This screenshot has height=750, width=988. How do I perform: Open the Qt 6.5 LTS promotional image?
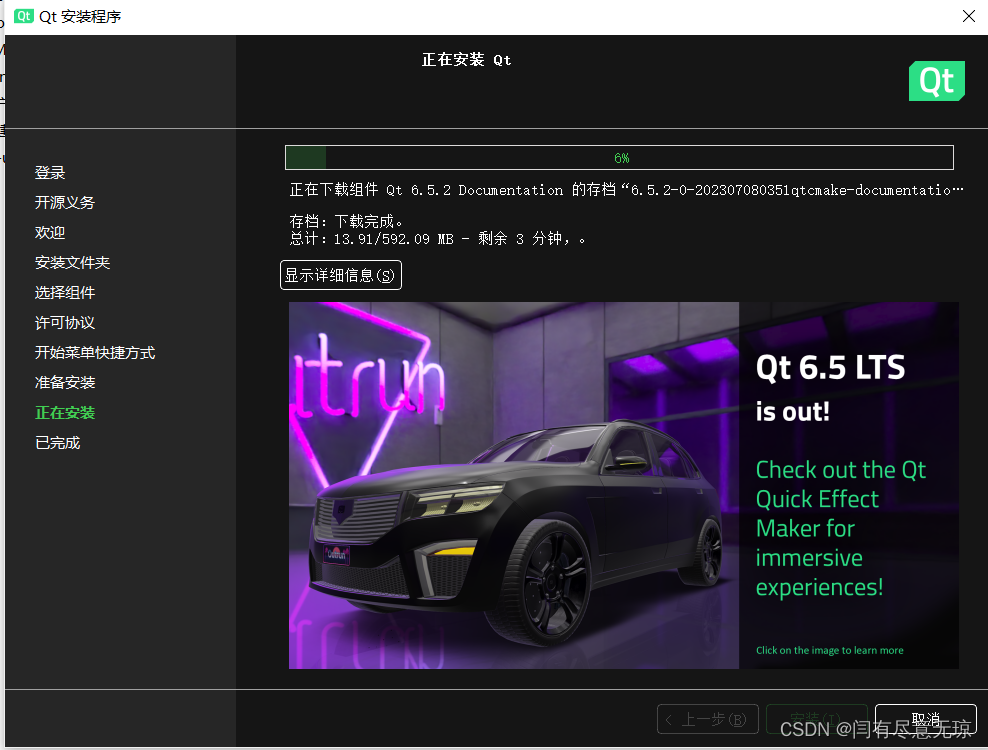pyautogui.click(x=624, y=485)
